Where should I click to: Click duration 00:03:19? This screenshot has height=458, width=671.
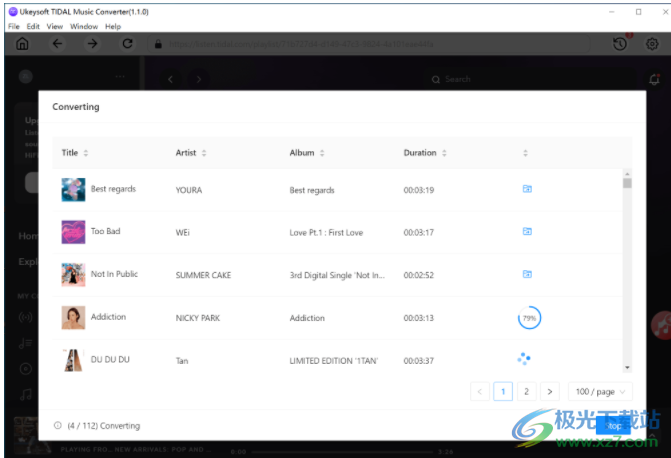tap(419, 190)
